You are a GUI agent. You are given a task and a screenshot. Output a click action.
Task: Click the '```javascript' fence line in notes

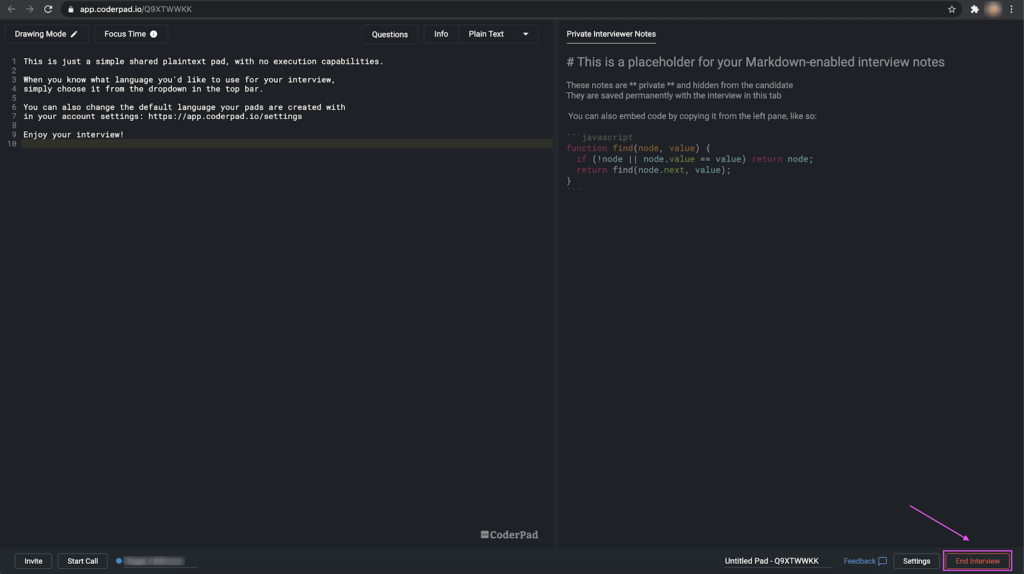pyautogui.click(x=600, y=137)
